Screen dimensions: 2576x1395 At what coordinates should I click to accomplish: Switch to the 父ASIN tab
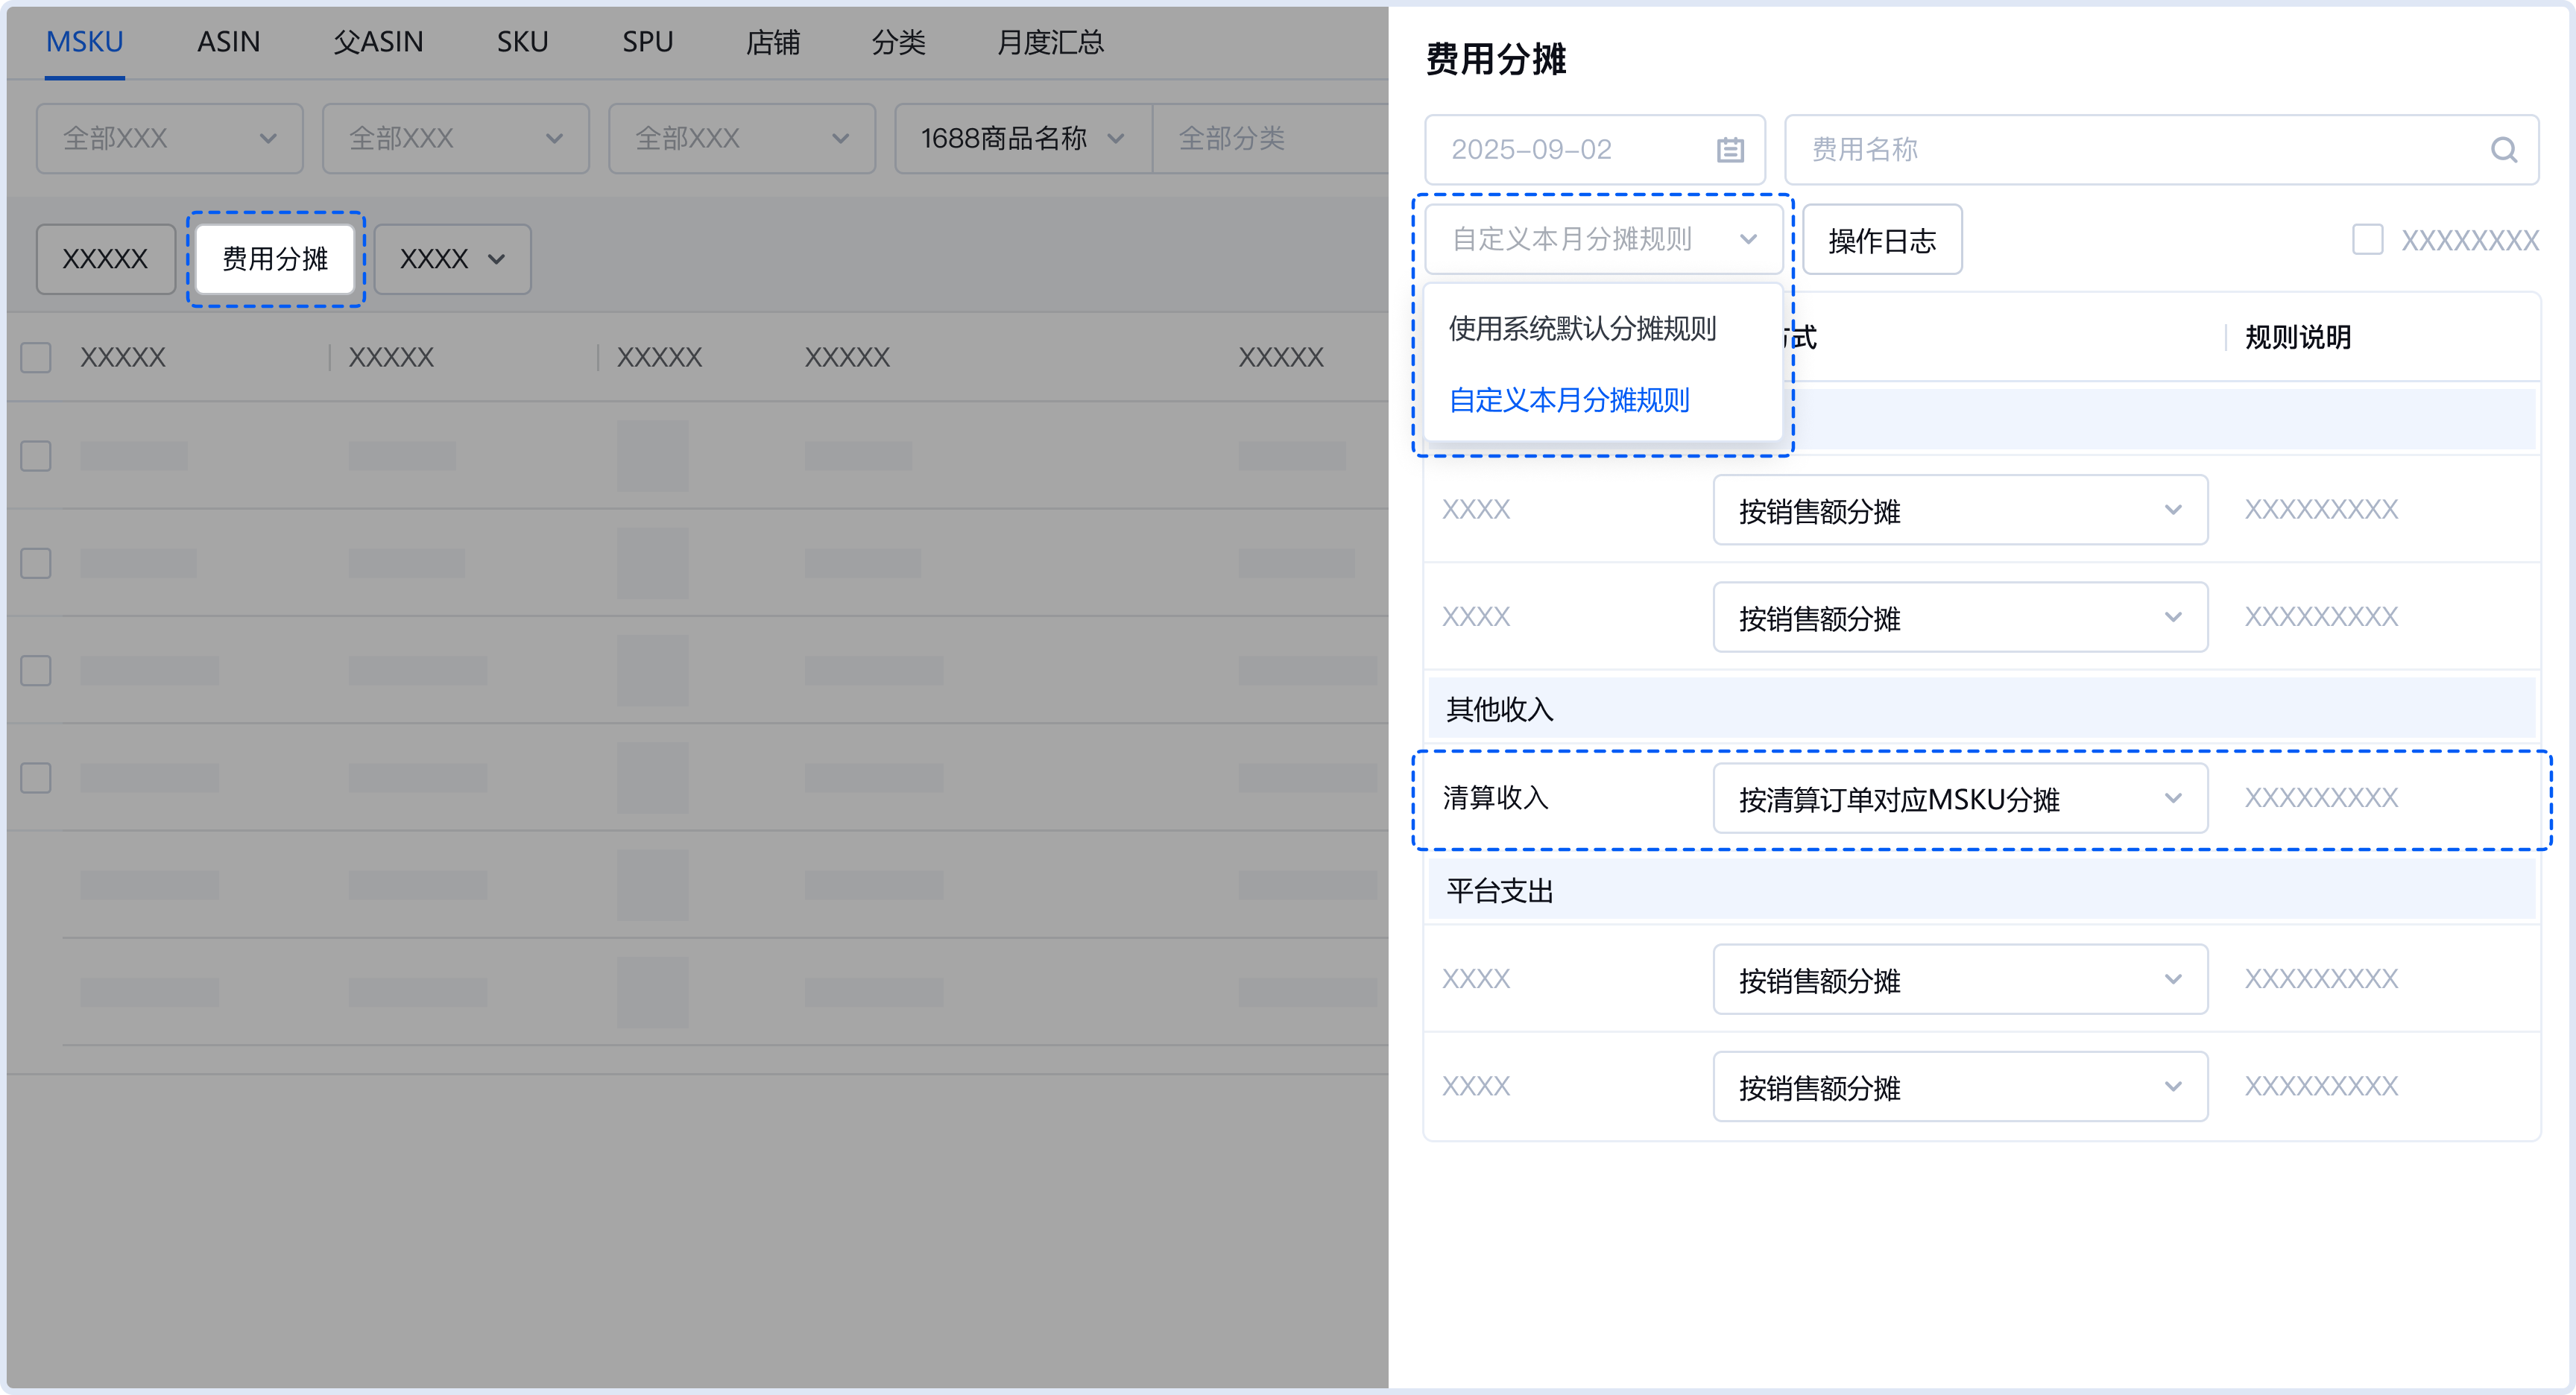tap(378, 42)
